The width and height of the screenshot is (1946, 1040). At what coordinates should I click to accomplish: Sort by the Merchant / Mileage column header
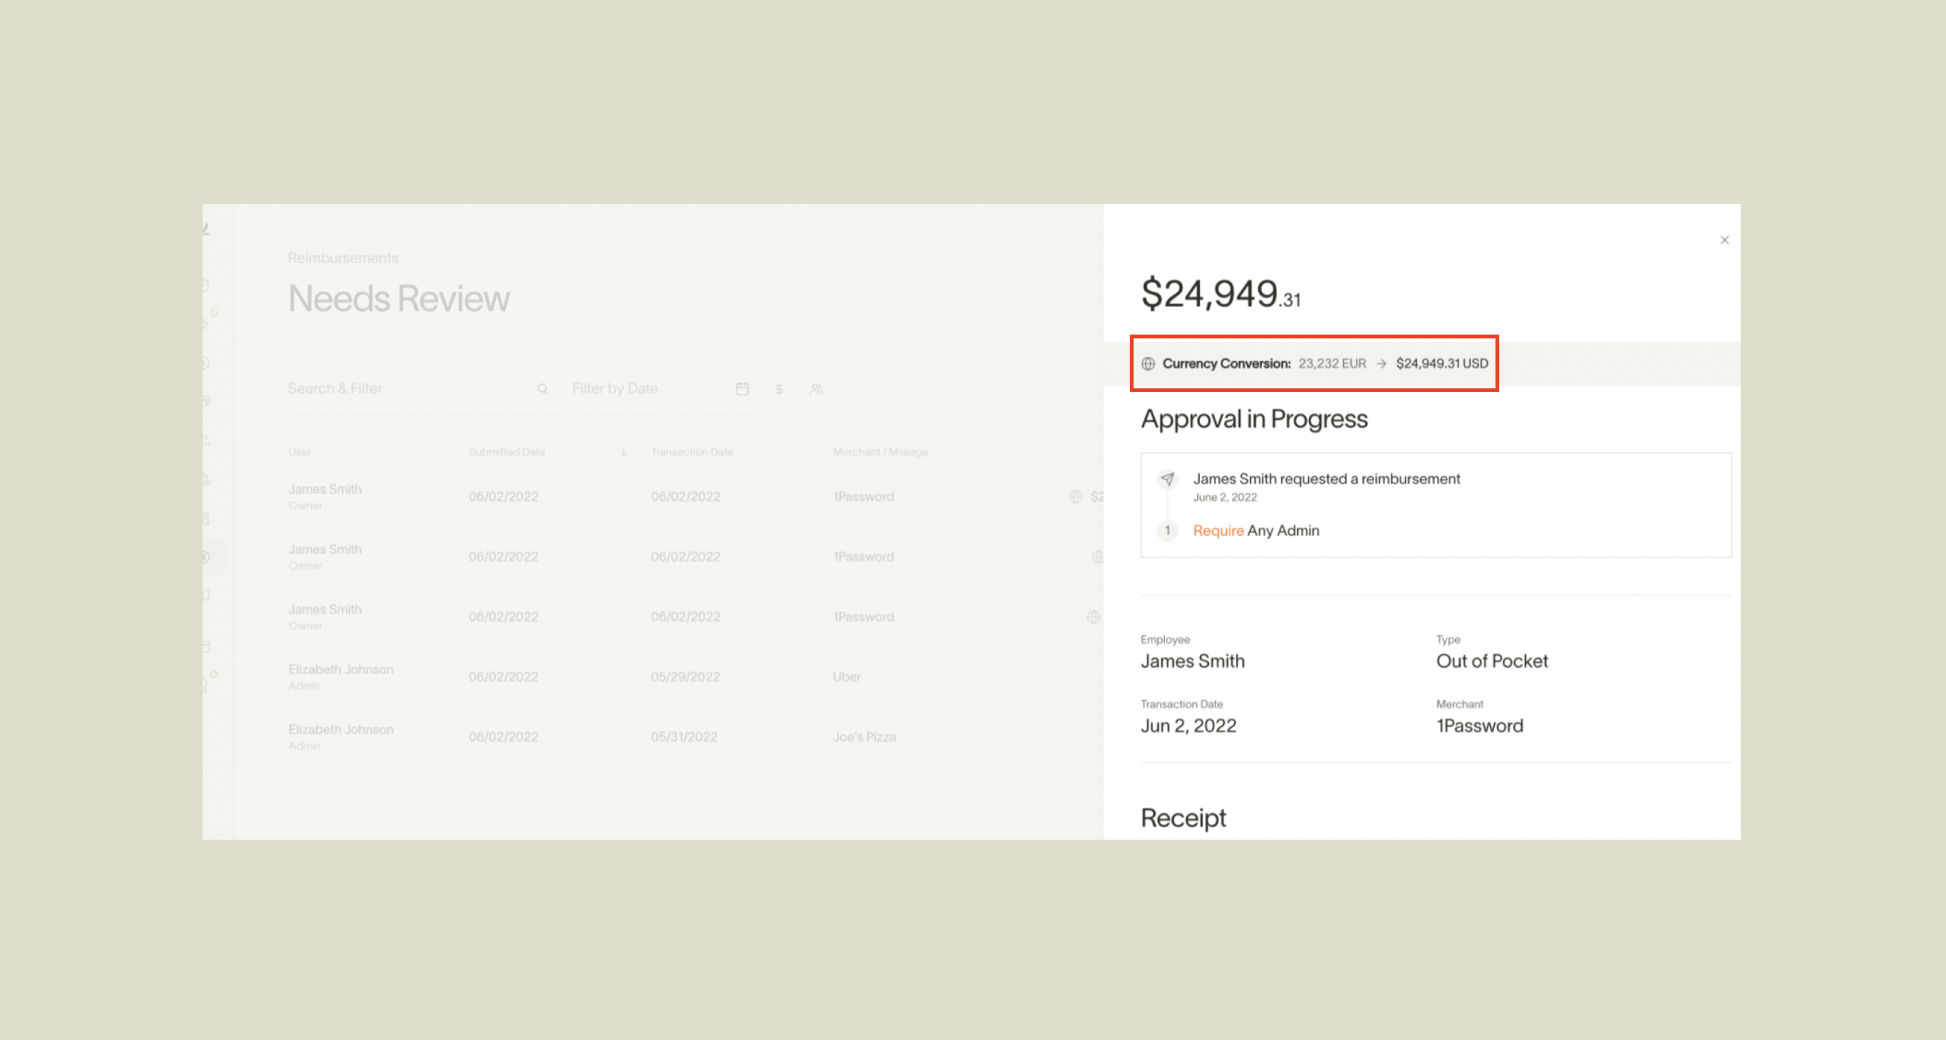click(880, 452)
